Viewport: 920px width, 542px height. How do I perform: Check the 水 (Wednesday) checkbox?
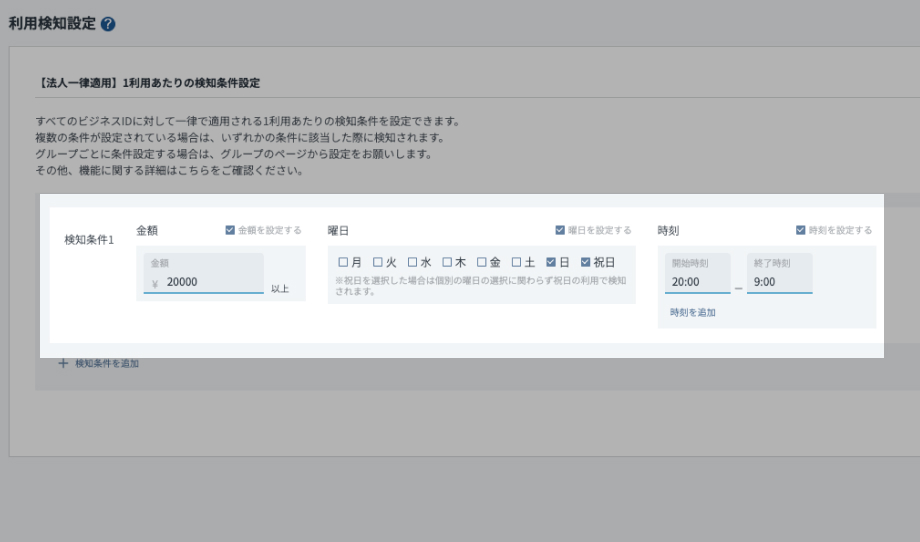point(412,262)
